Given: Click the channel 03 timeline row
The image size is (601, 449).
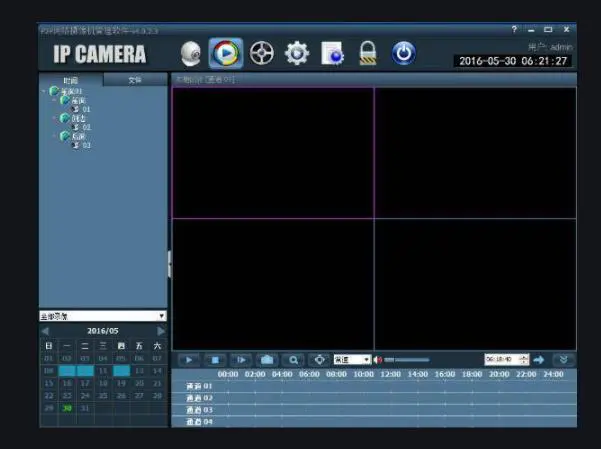Looking at the screenshot, I should [374, 410].
